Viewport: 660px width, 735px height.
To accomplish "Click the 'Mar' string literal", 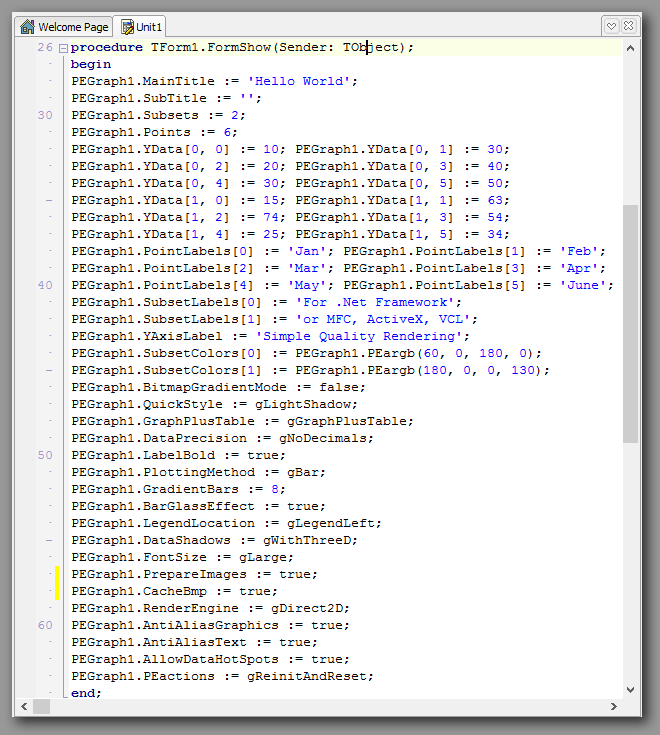I will point(307,268).
